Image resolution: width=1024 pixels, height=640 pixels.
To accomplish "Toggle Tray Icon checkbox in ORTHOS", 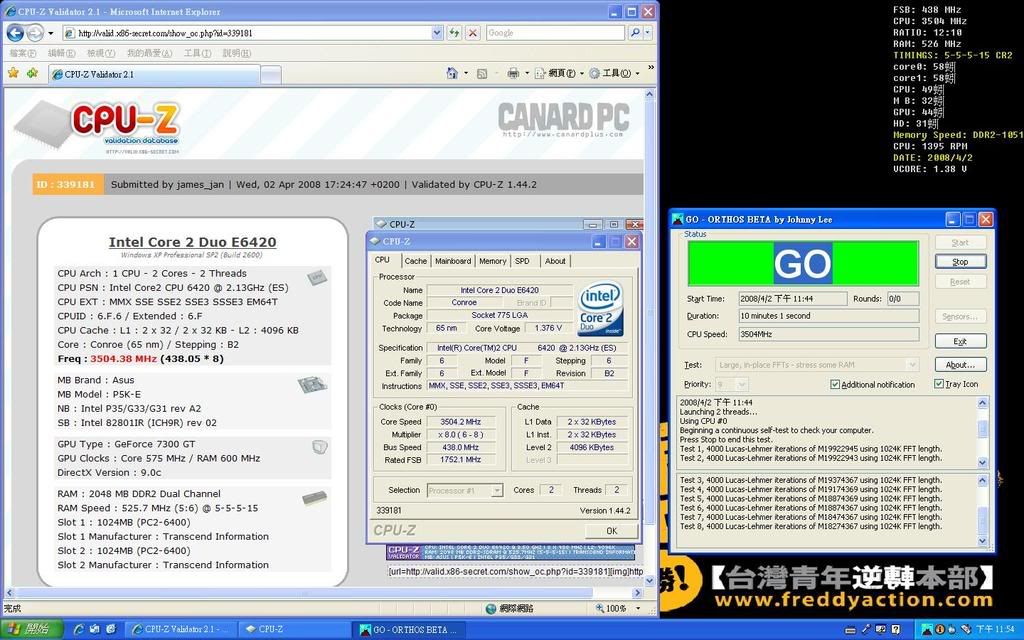I will pyautogui.click(x=939, y=384).
